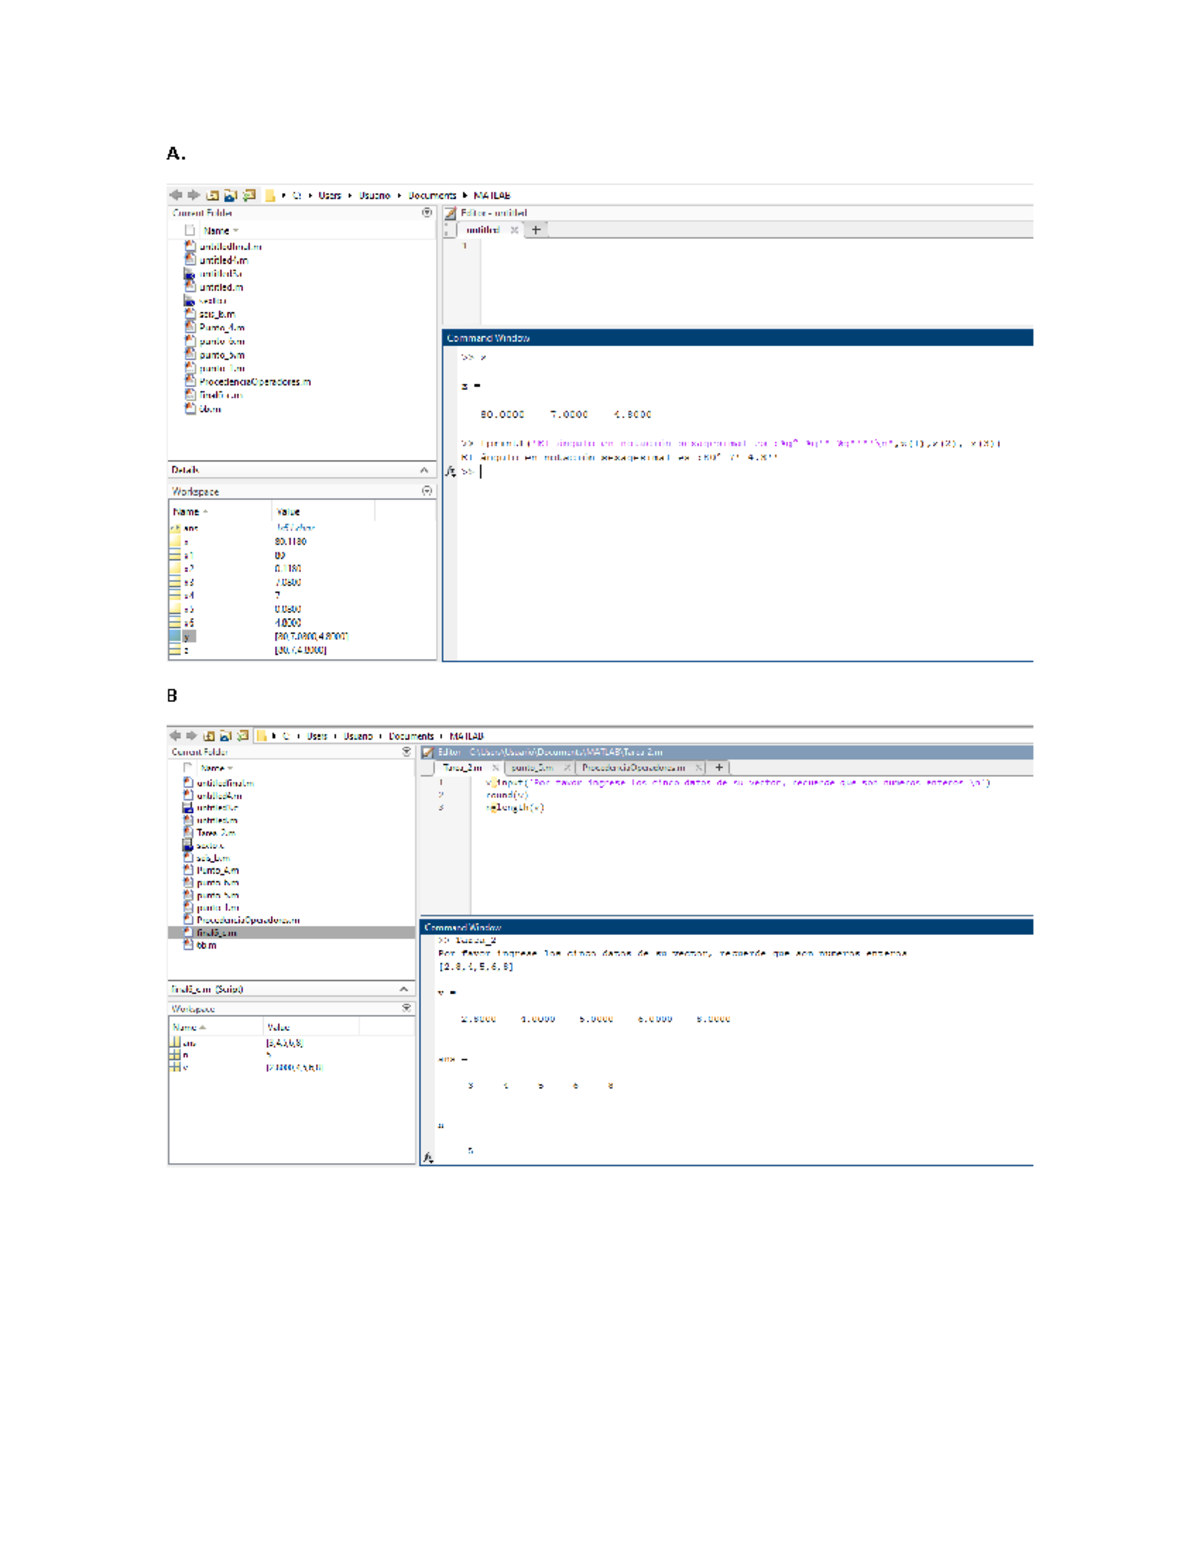This screenshot has height=1553, width=1200.
Task: Select the ProcedenciaOperadores.m file icon
Action: click(x=190, y=381)
